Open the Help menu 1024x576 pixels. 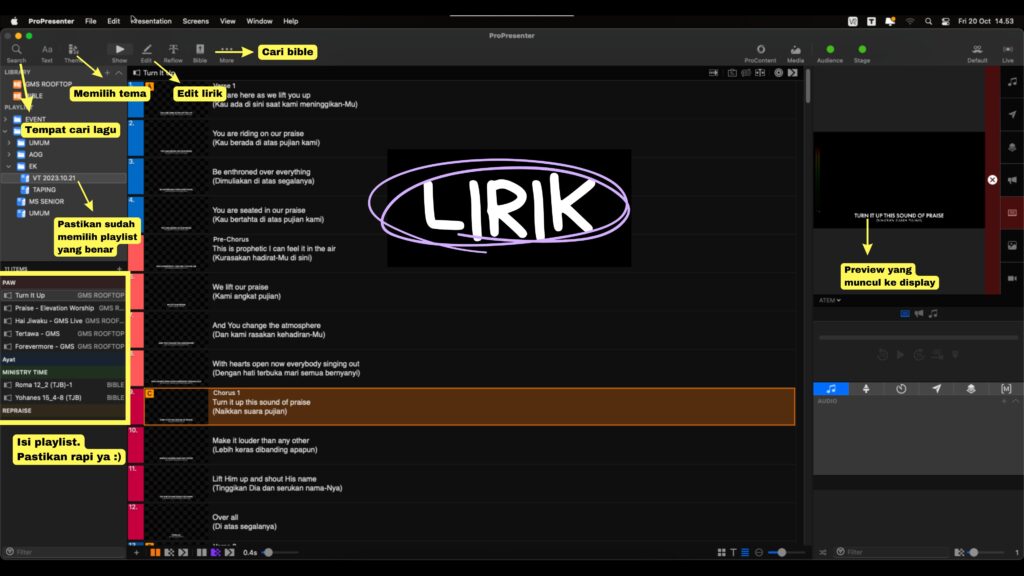tap(291, 21)
